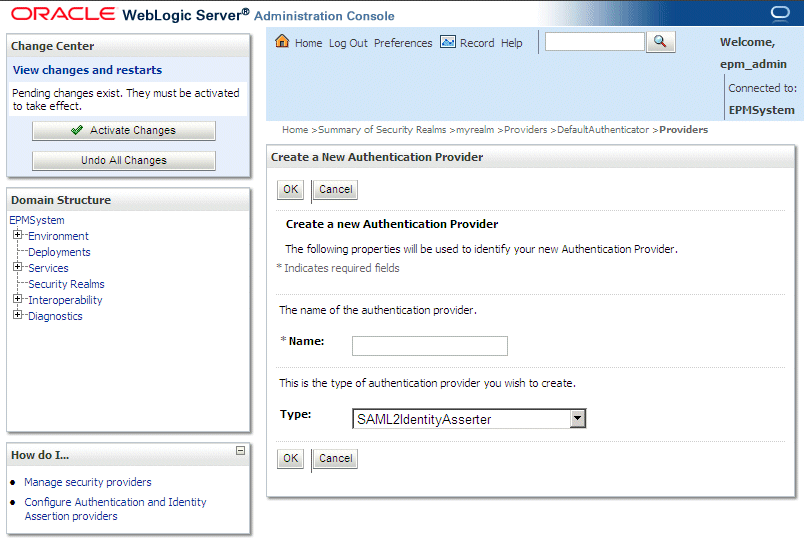The height and width of the screenshot is (539, 804).
Task: Click the search magnifier button
Action: (661, 42)
